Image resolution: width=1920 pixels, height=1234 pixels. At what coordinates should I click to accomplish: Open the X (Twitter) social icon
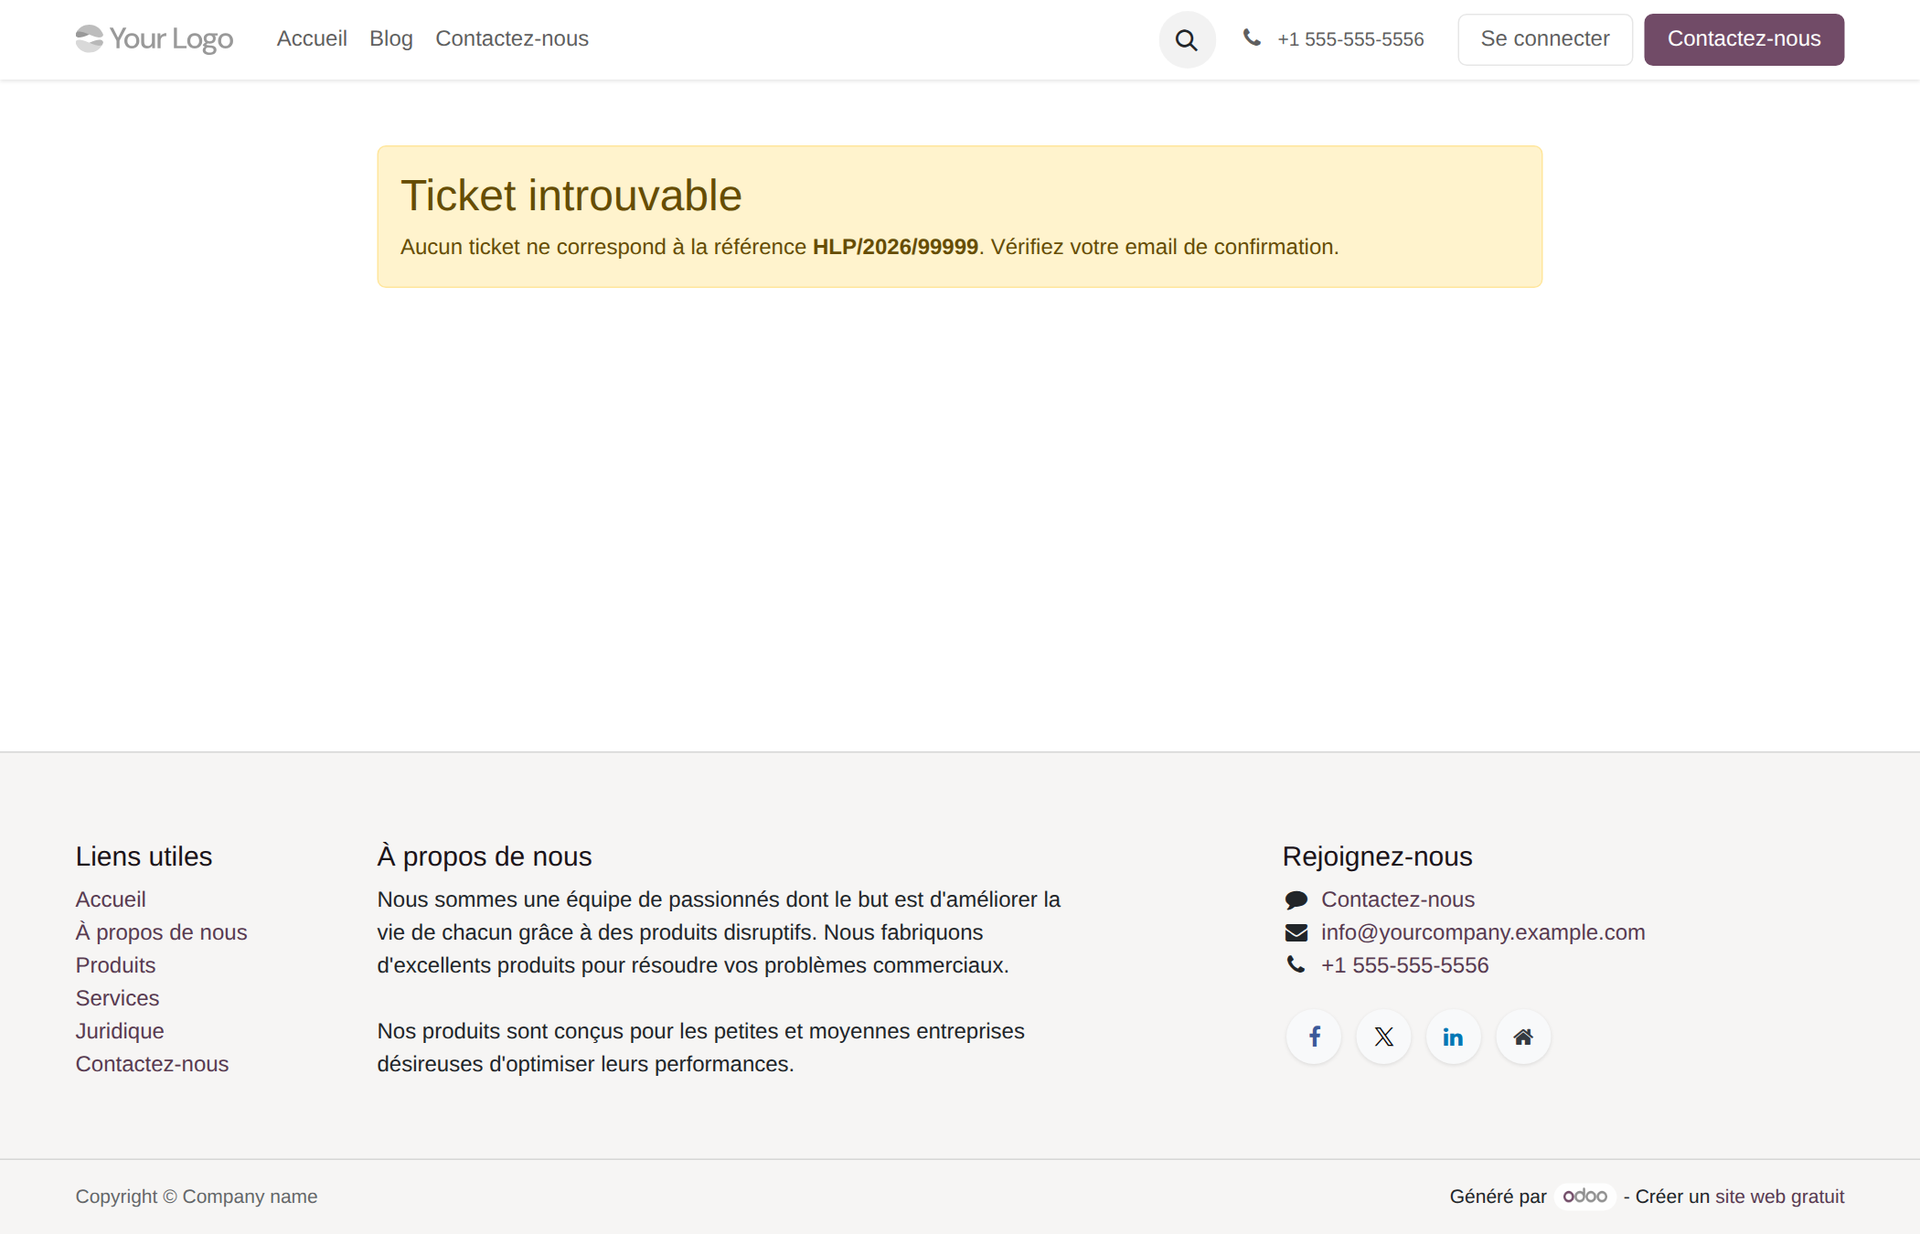(x=1383, y=1037)
